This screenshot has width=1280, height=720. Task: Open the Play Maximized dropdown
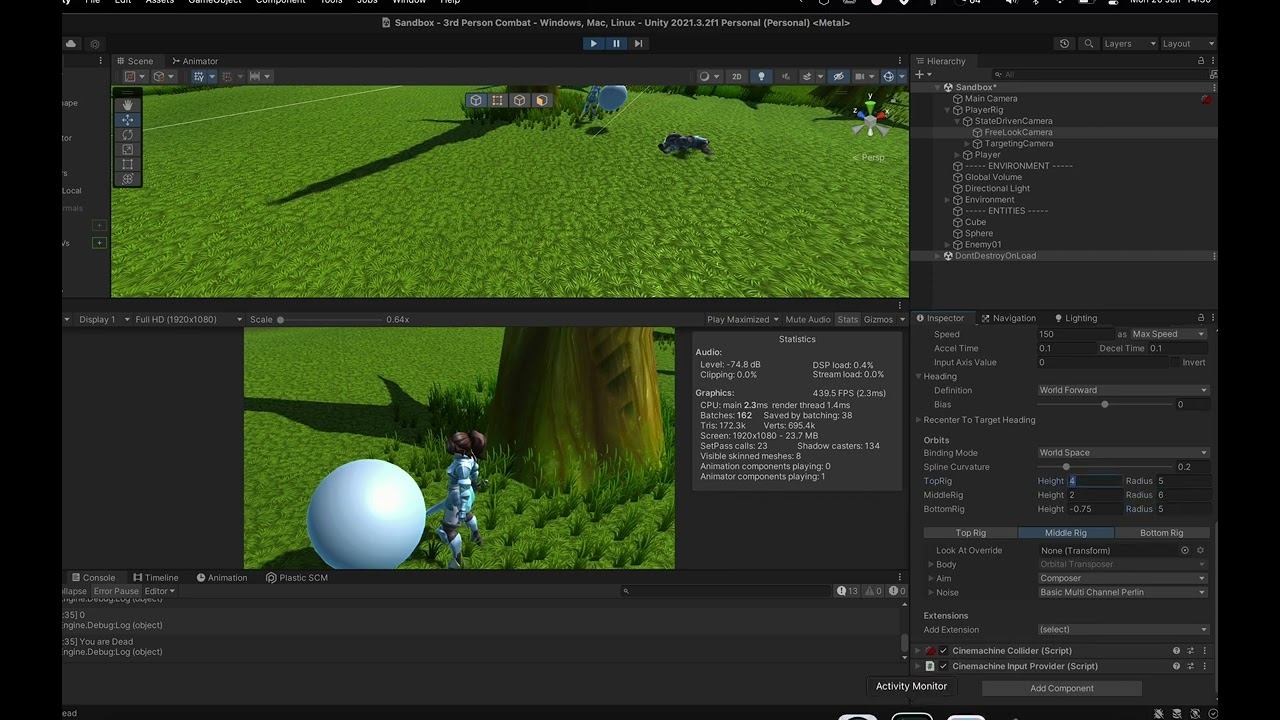[743, 319]
